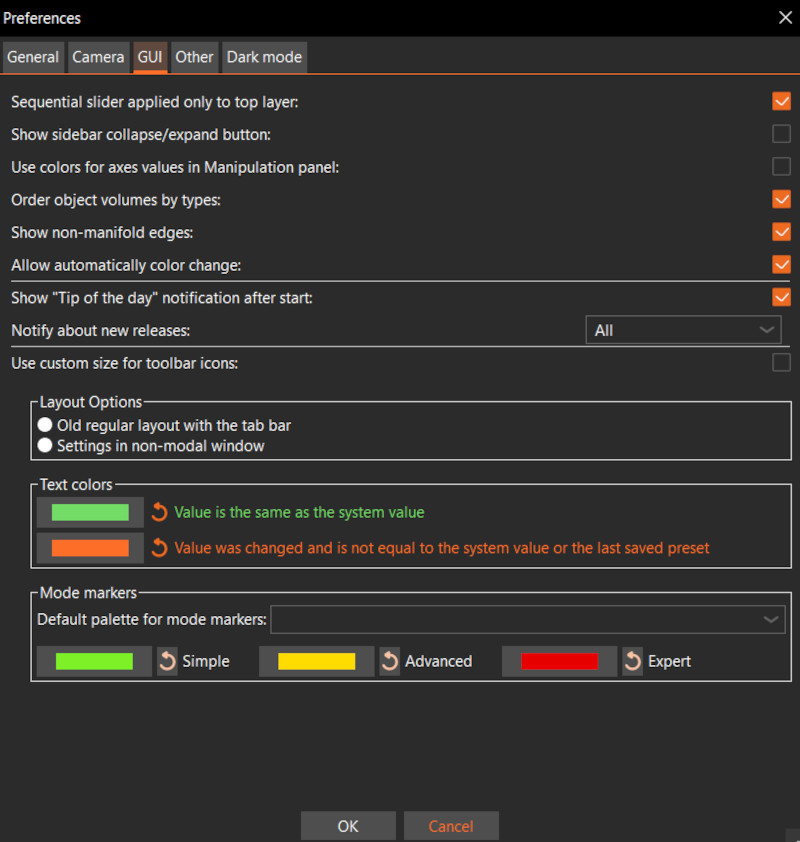Reset the Expert mode marker color
This screenshot has width=800, height=842.
tap(632, 661)
